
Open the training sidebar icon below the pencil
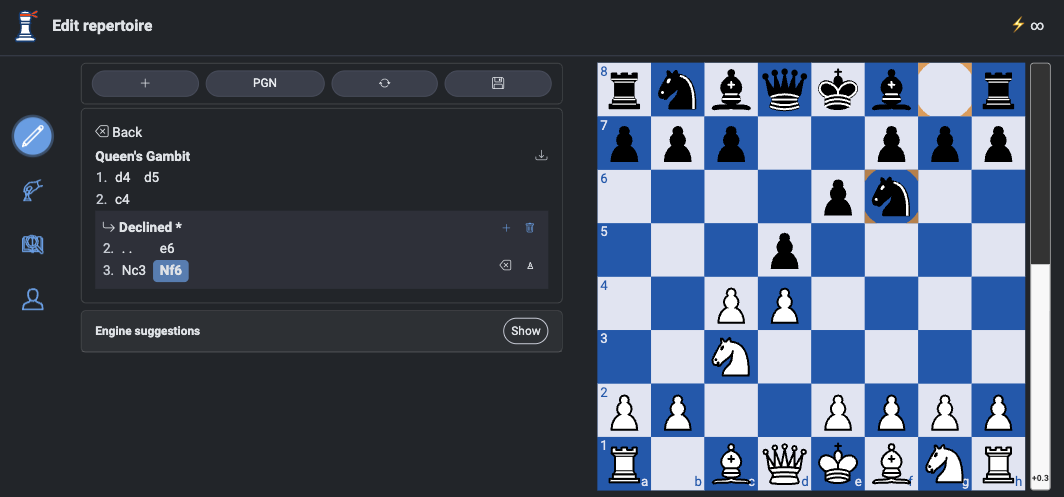pos(33,191)
